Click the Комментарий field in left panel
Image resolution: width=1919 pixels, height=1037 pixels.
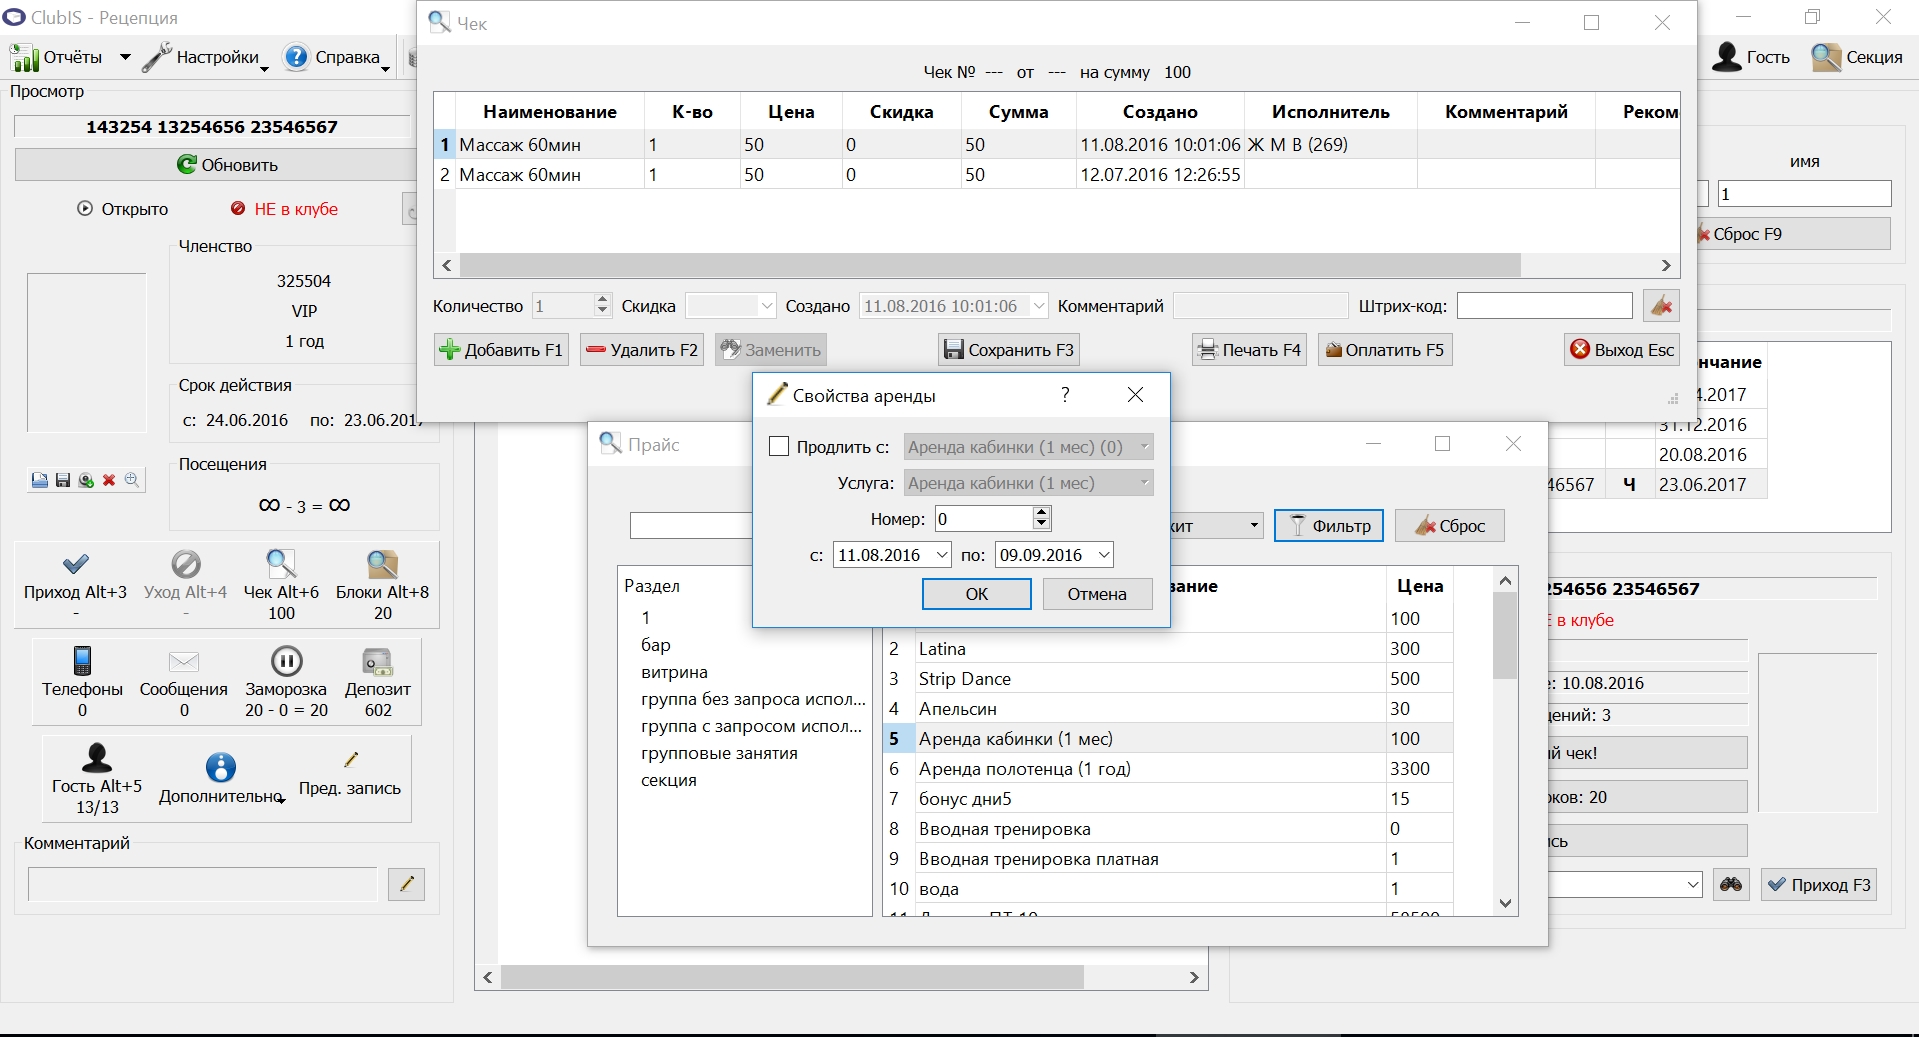[203, 884]
